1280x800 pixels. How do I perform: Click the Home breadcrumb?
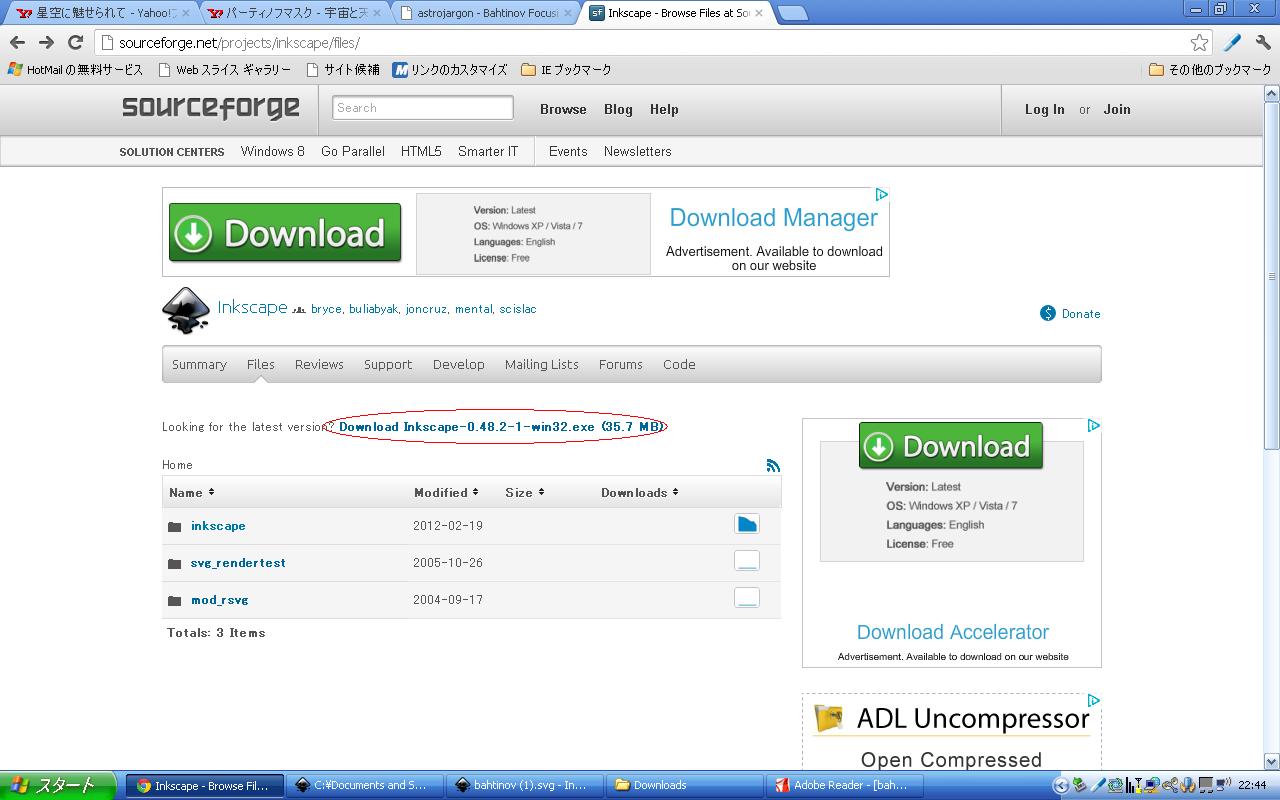(177, 465)
